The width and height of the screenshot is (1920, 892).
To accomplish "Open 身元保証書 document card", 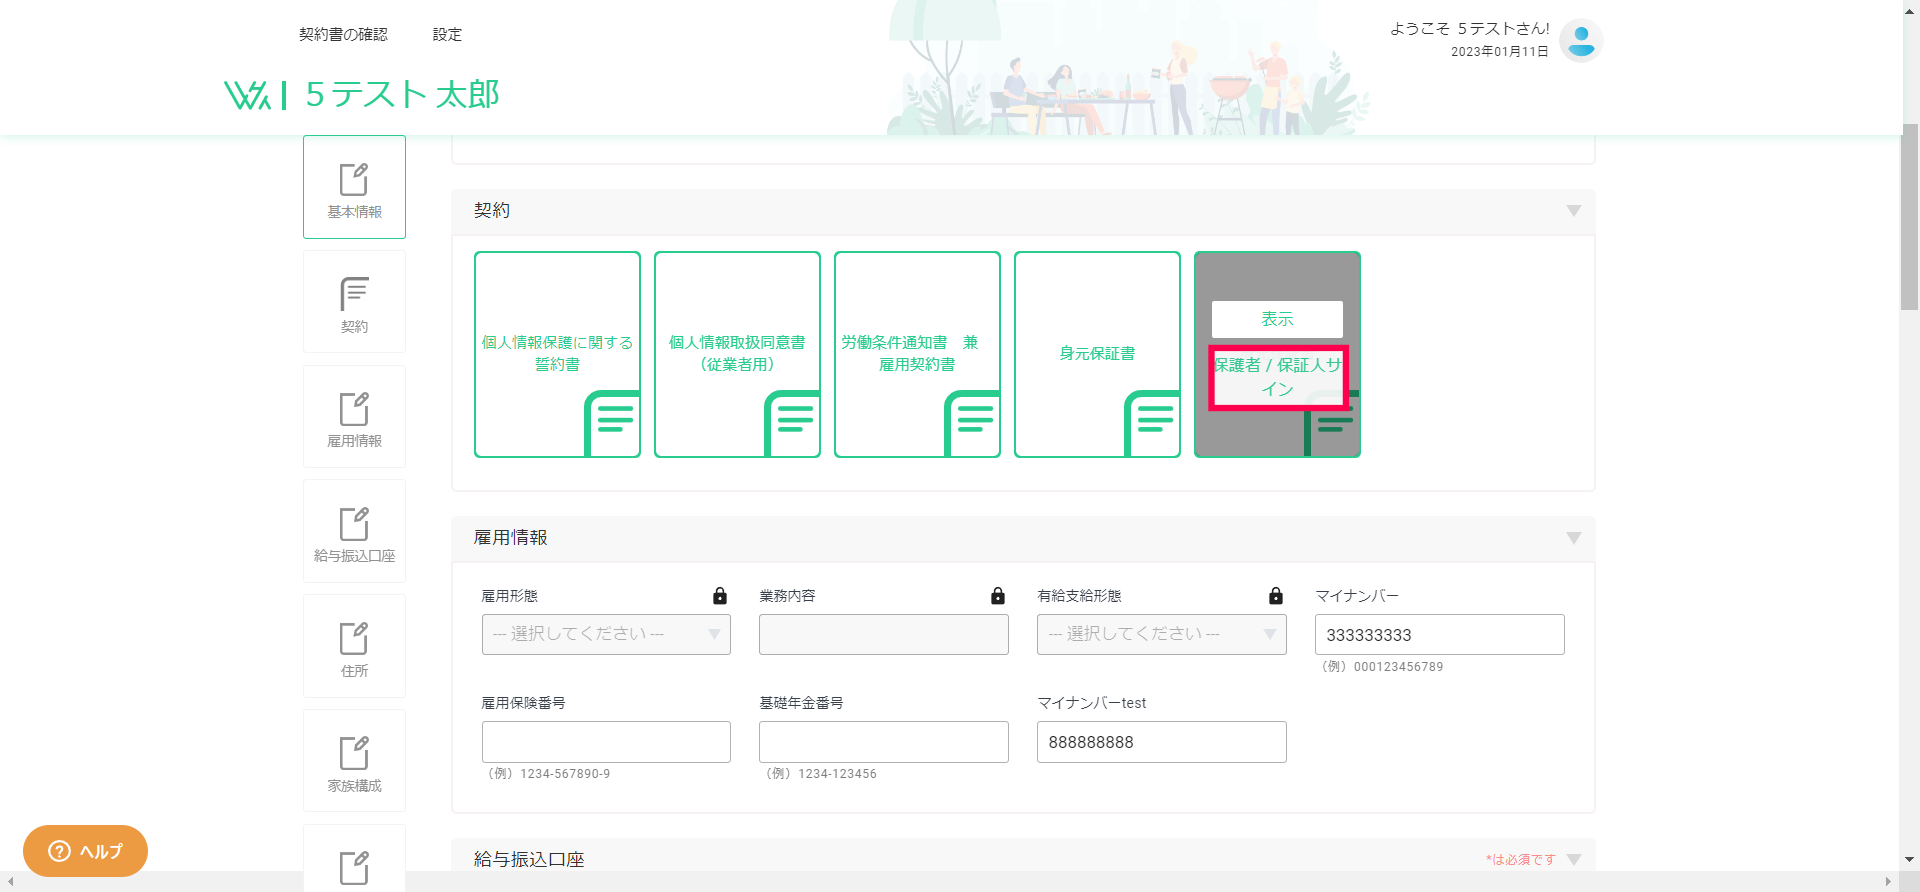I will (x=1097, y=354).
